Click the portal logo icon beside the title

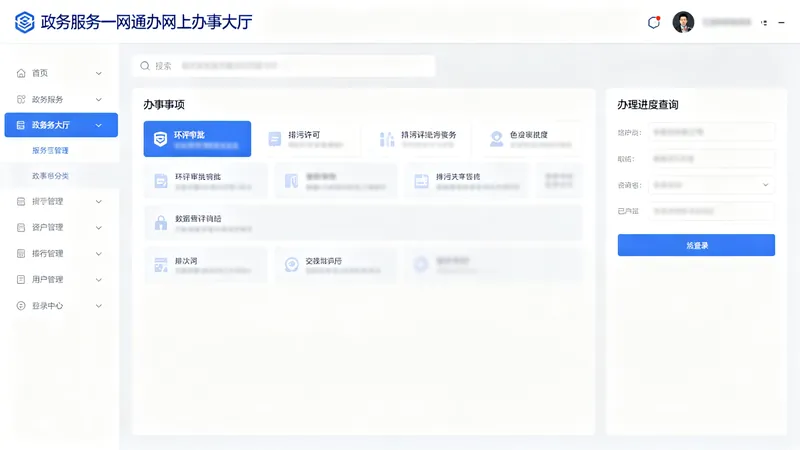[x=24, y=22]
